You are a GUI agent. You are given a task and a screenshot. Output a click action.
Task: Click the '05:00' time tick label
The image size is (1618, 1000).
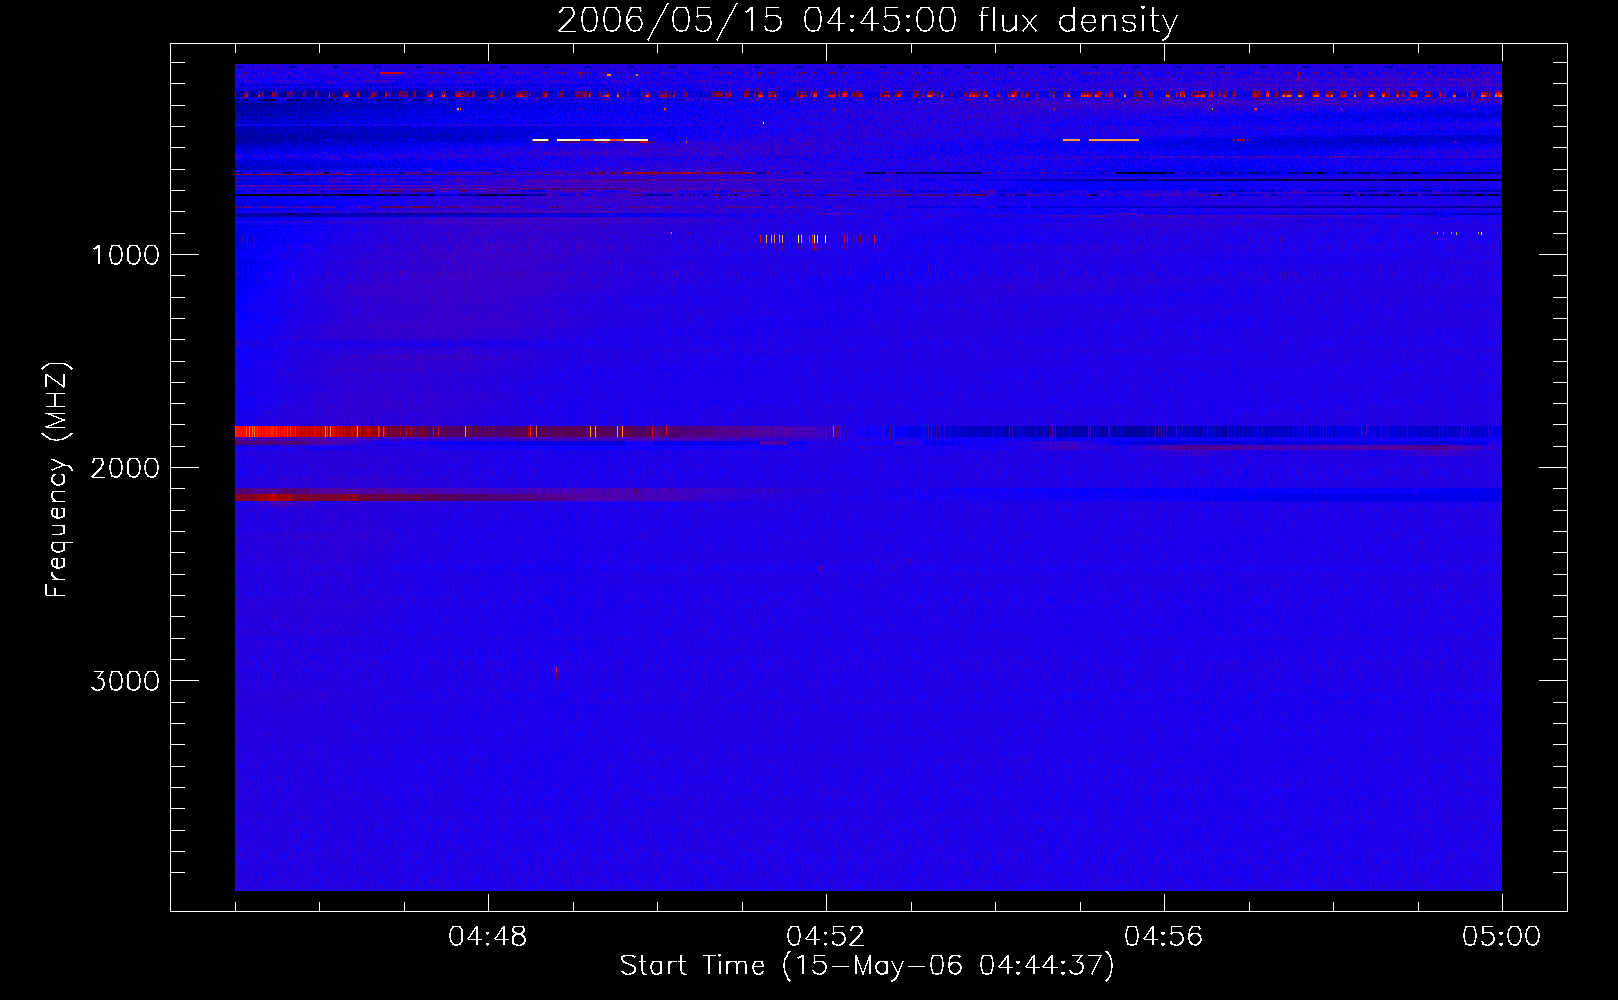coord(1502,937)
